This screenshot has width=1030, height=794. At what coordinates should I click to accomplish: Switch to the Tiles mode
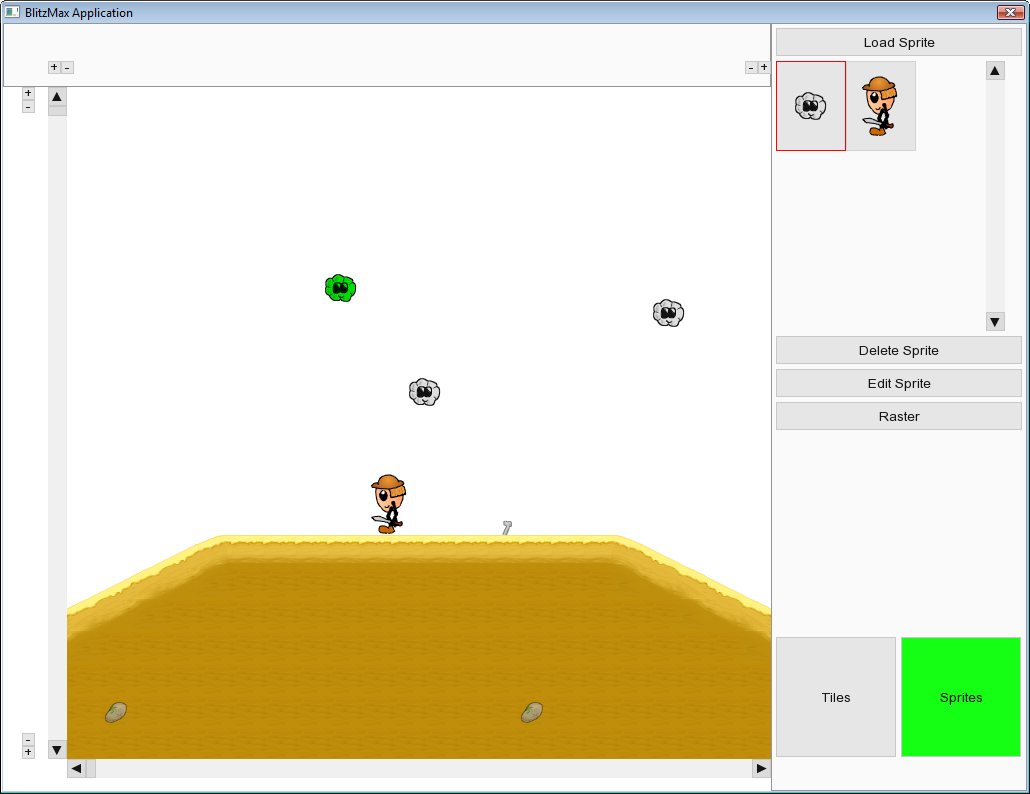coord(836,697)
